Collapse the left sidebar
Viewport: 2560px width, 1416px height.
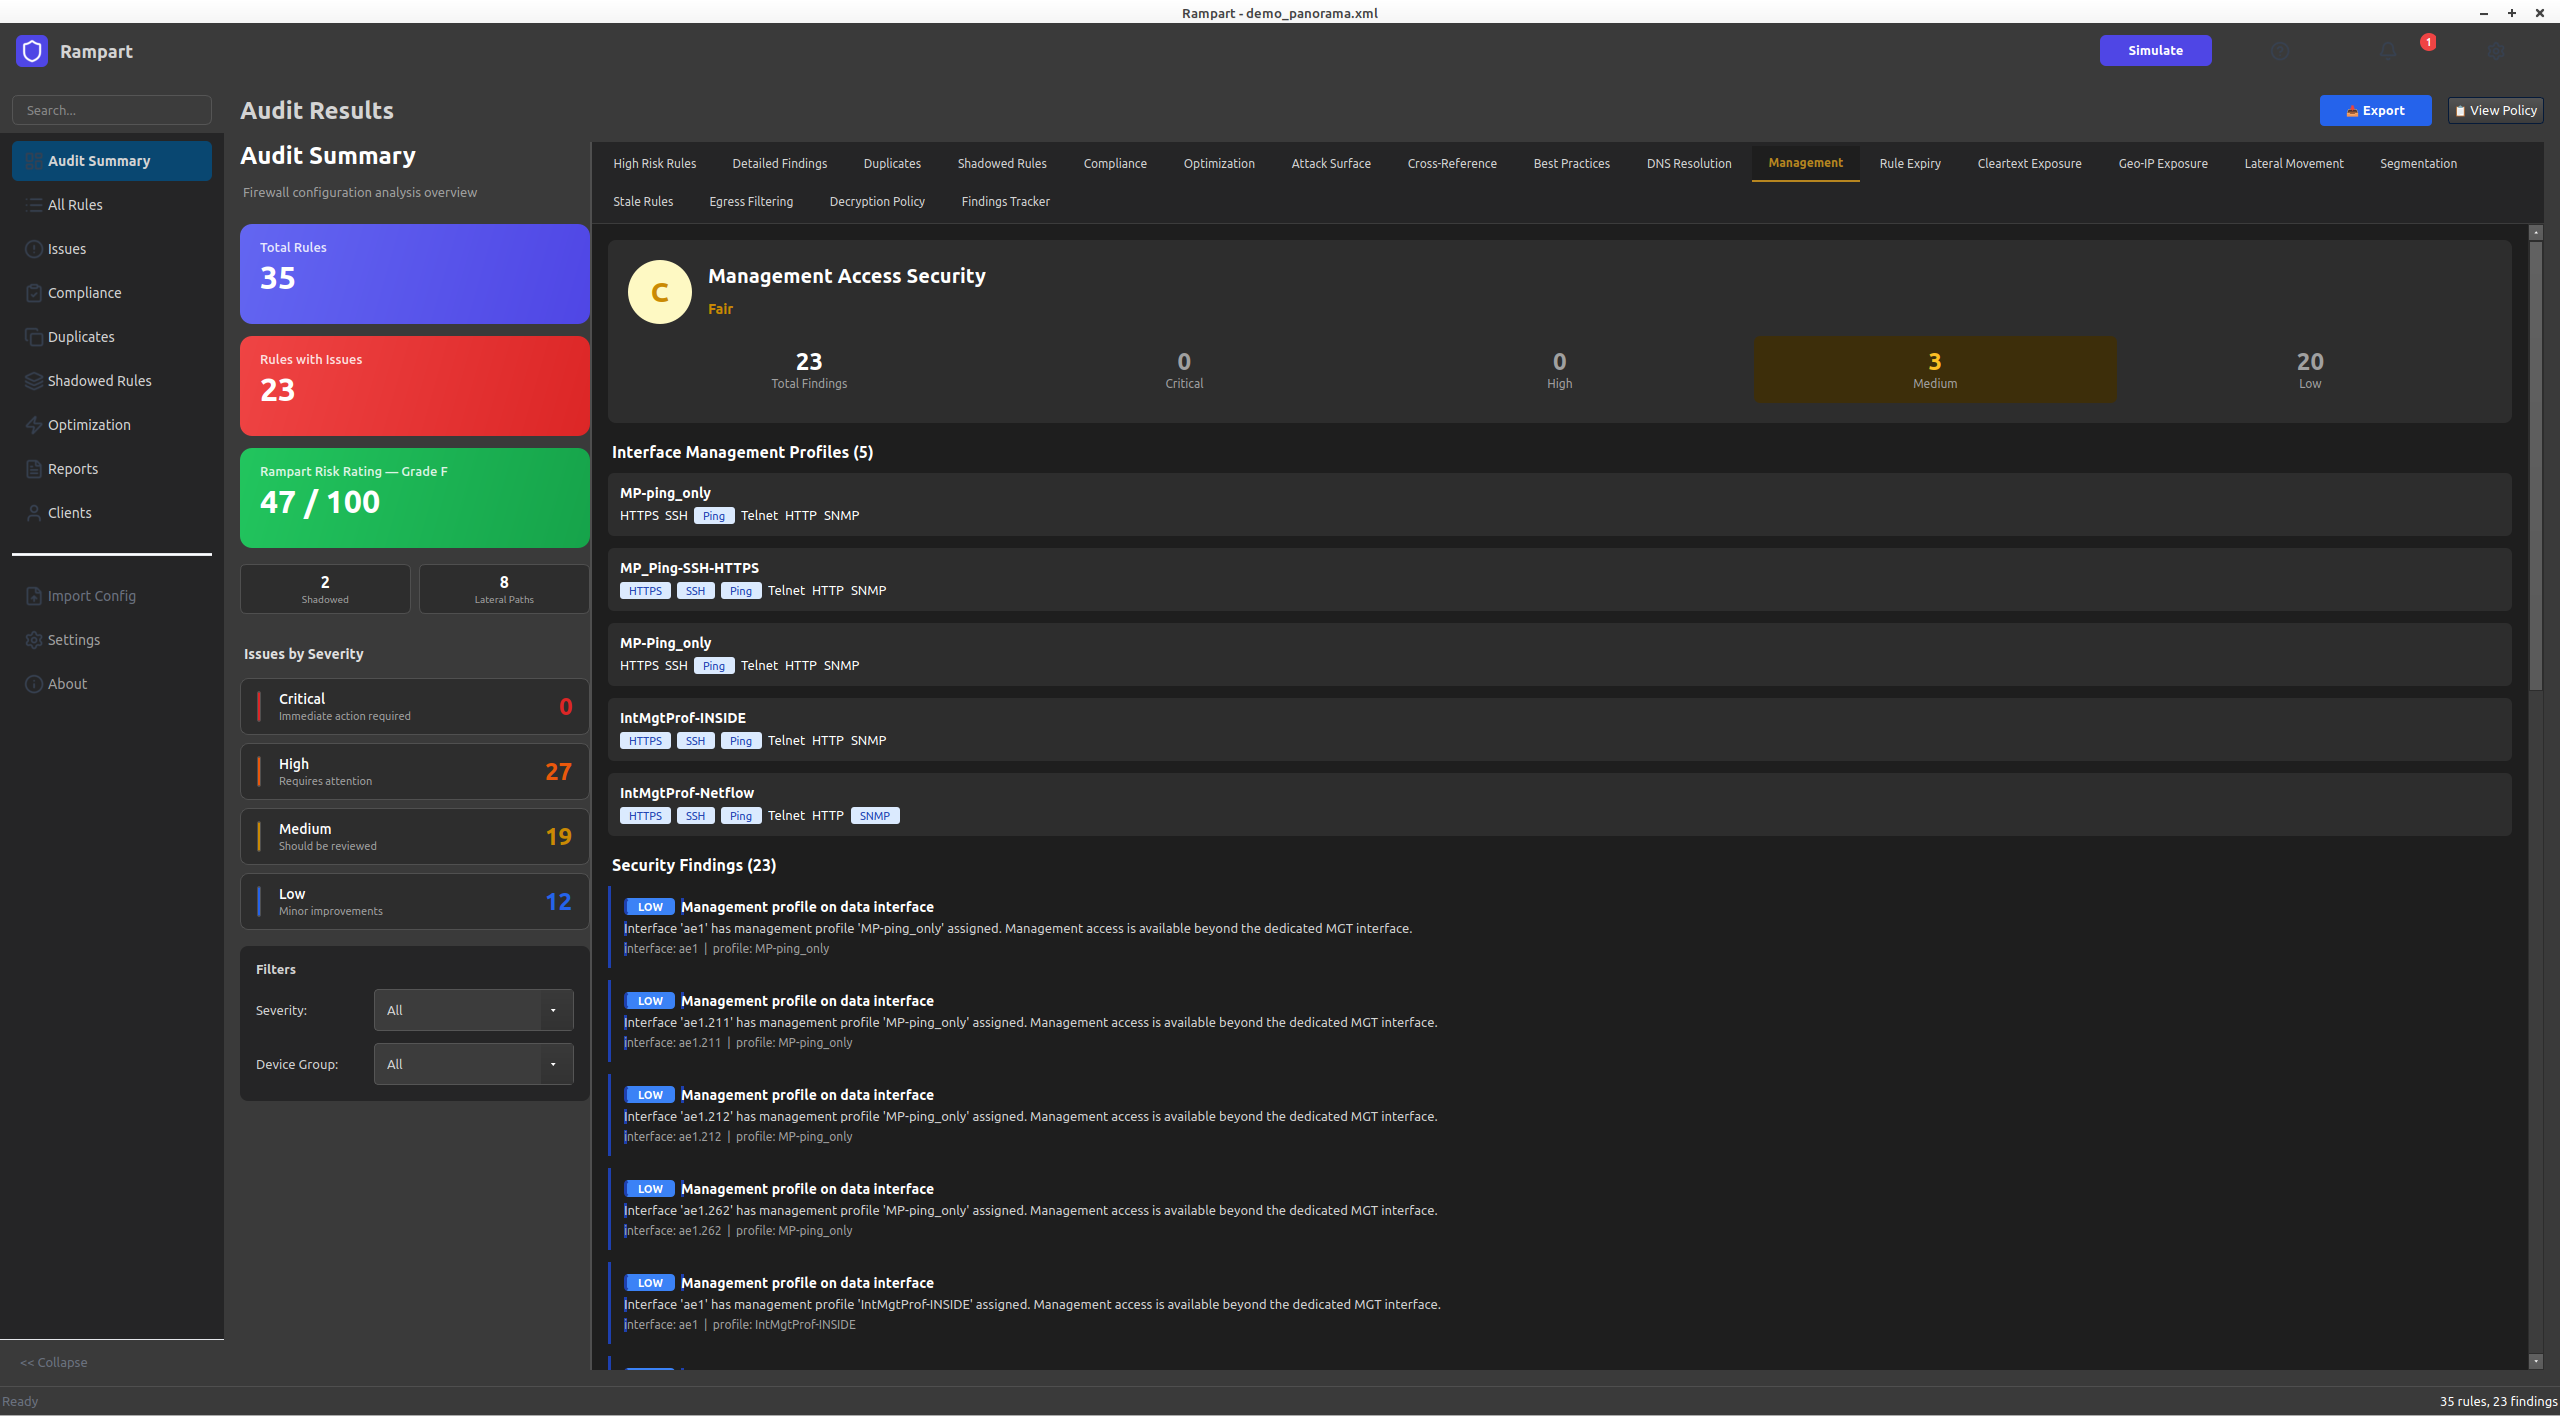click(x=54, y=1362)
